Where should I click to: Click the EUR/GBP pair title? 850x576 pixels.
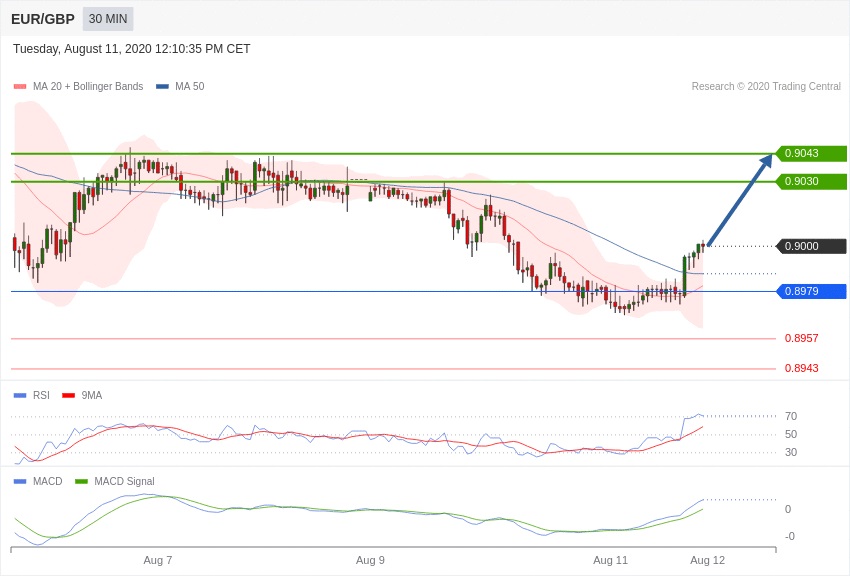click(43, 19)
